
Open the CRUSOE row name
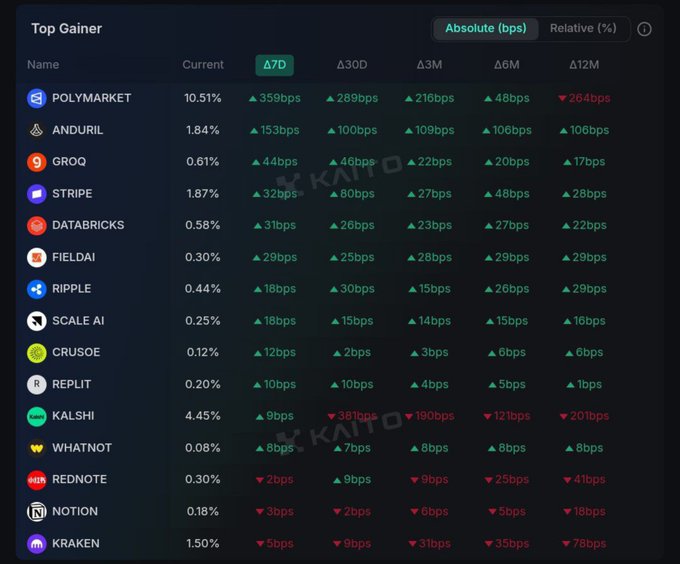[76, 352]
